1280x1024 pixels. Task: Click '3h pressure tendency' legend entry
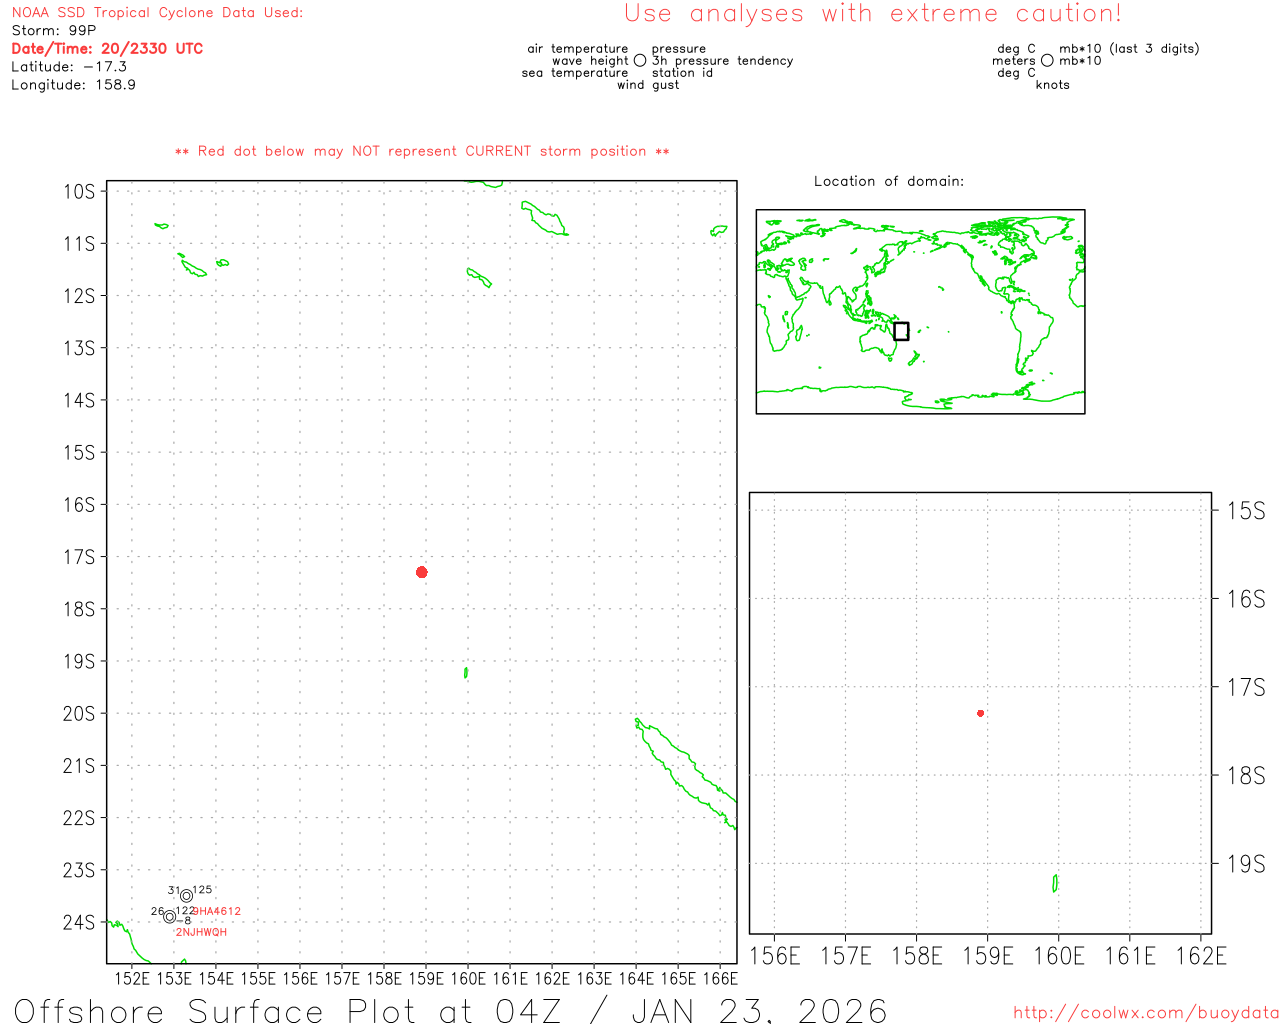(x=723, y=61)
